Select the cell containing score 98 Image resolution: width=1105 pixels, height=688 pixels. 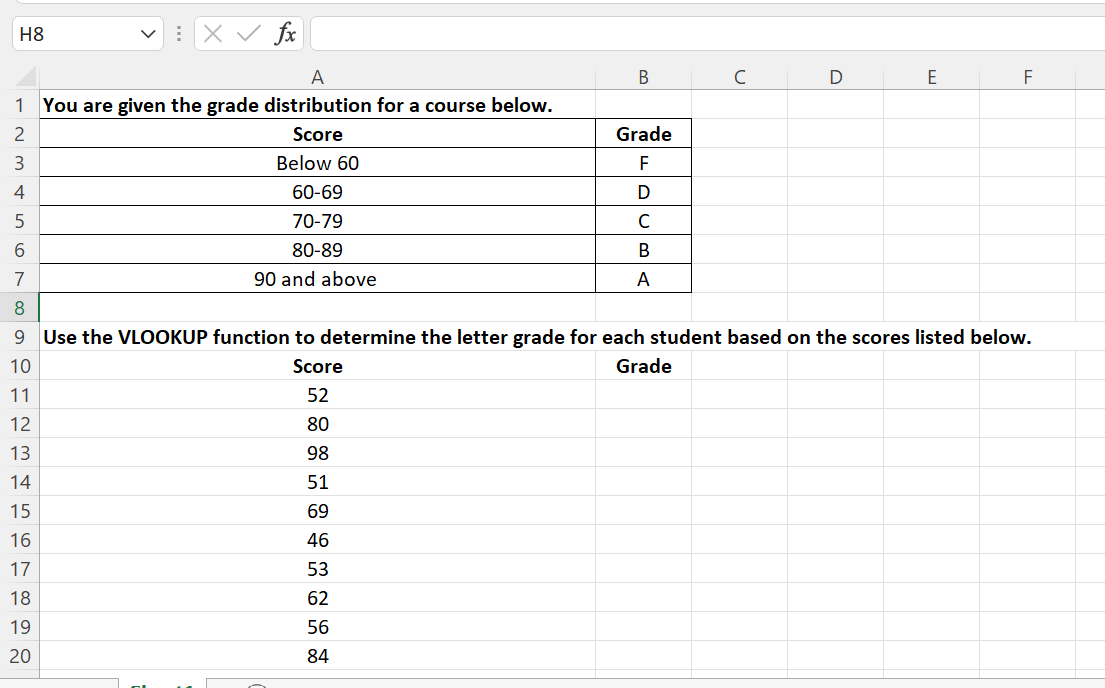pyautogui.click(x=317, y=452)
